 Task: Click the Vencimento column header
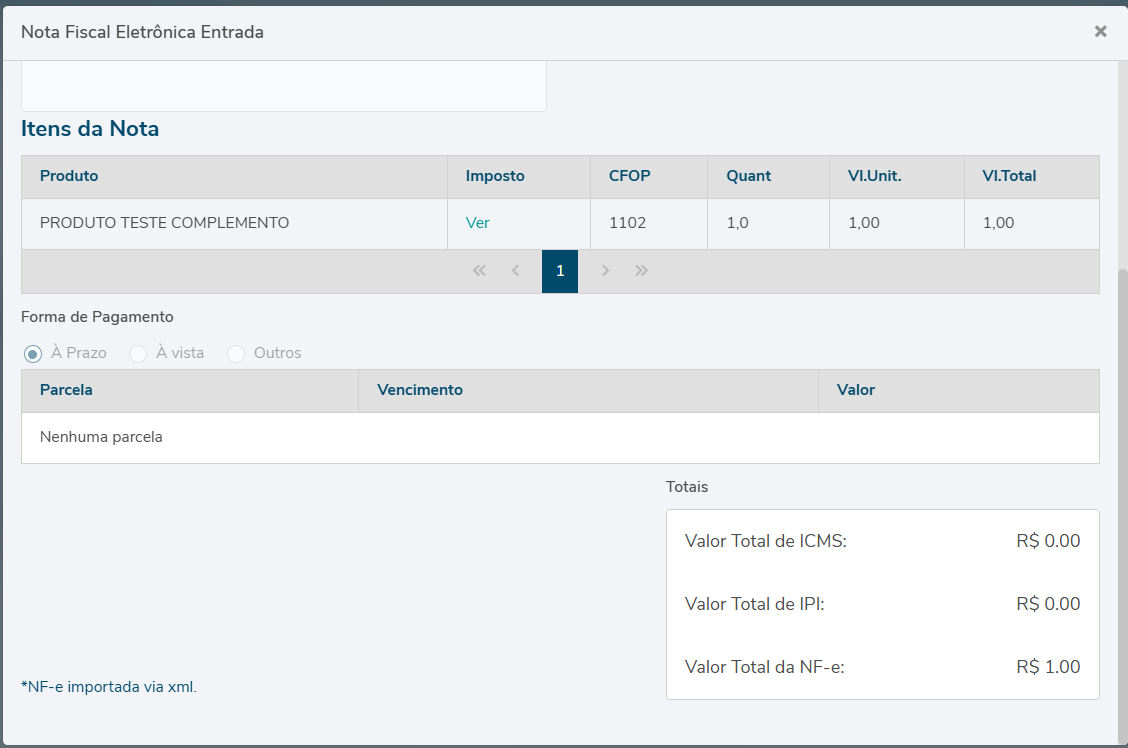420,390
